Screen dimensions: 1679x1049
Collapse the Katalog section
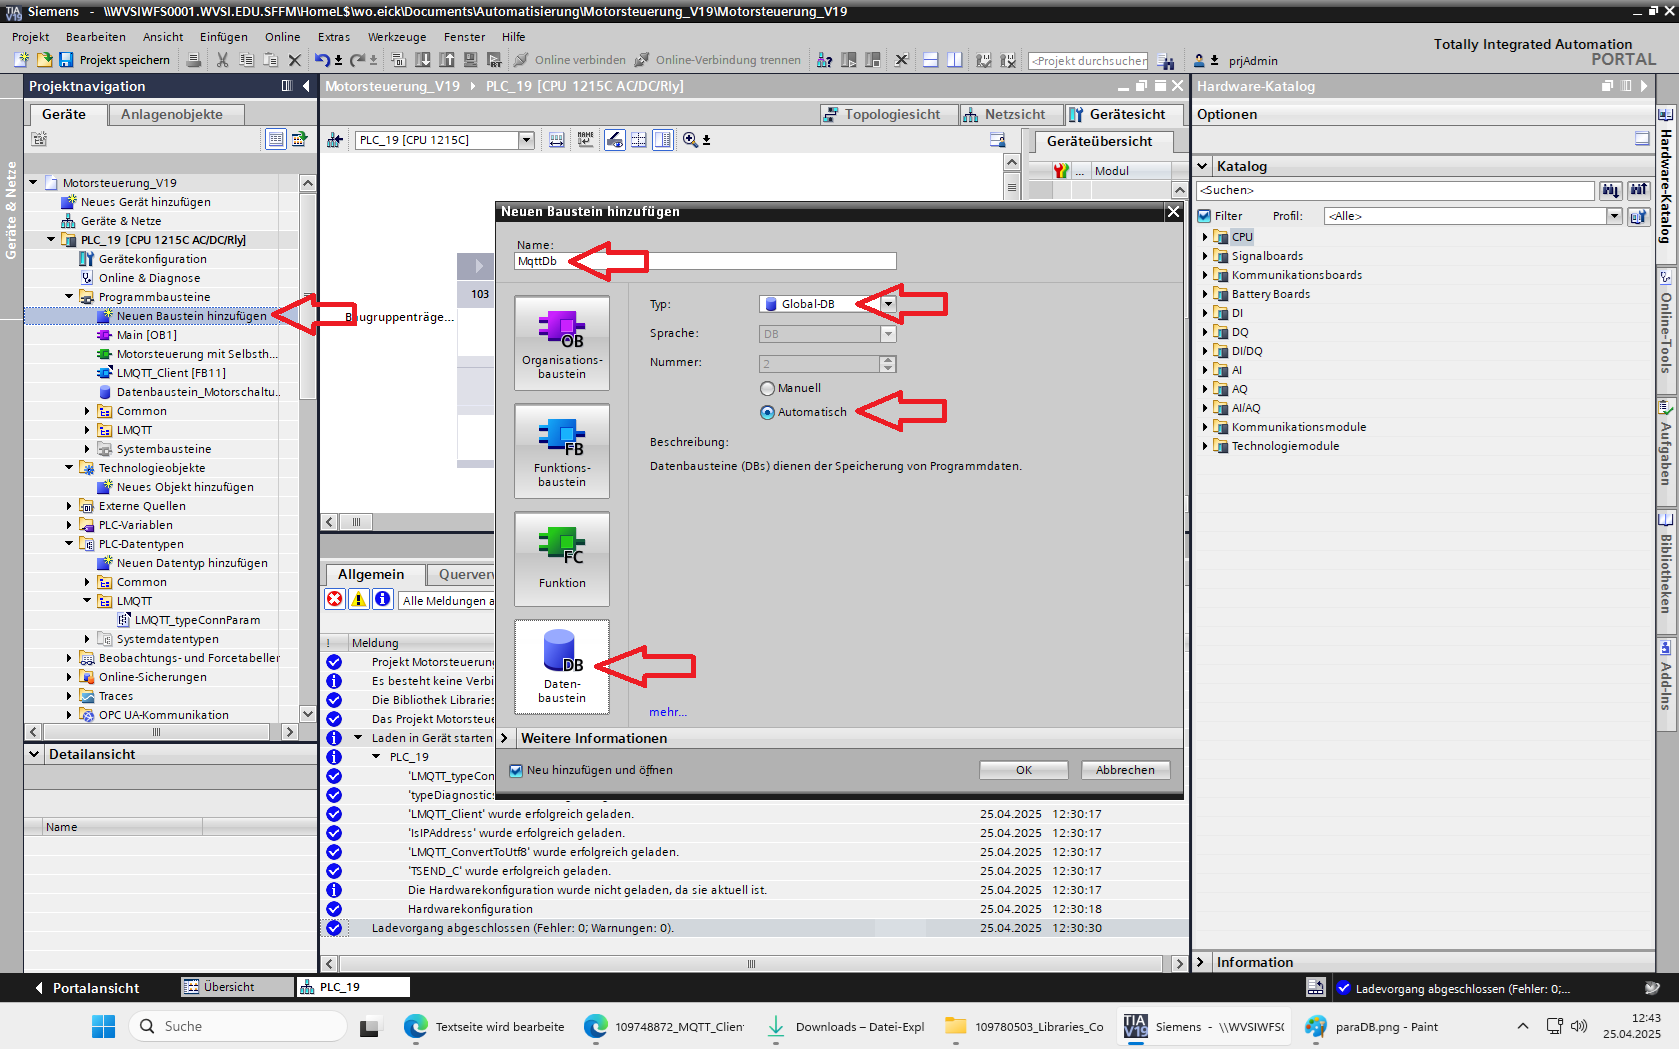pyautogui.click(x=1202, y=166)
